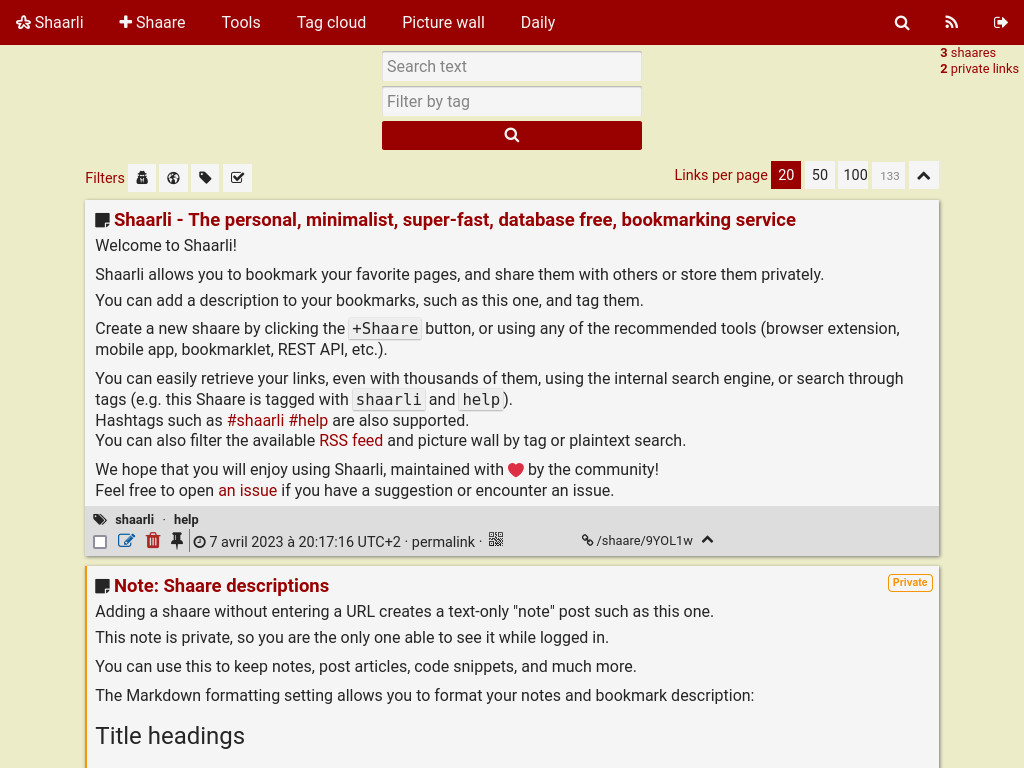
Task: Open the Picture wall page
Action: tap(443, 23)
